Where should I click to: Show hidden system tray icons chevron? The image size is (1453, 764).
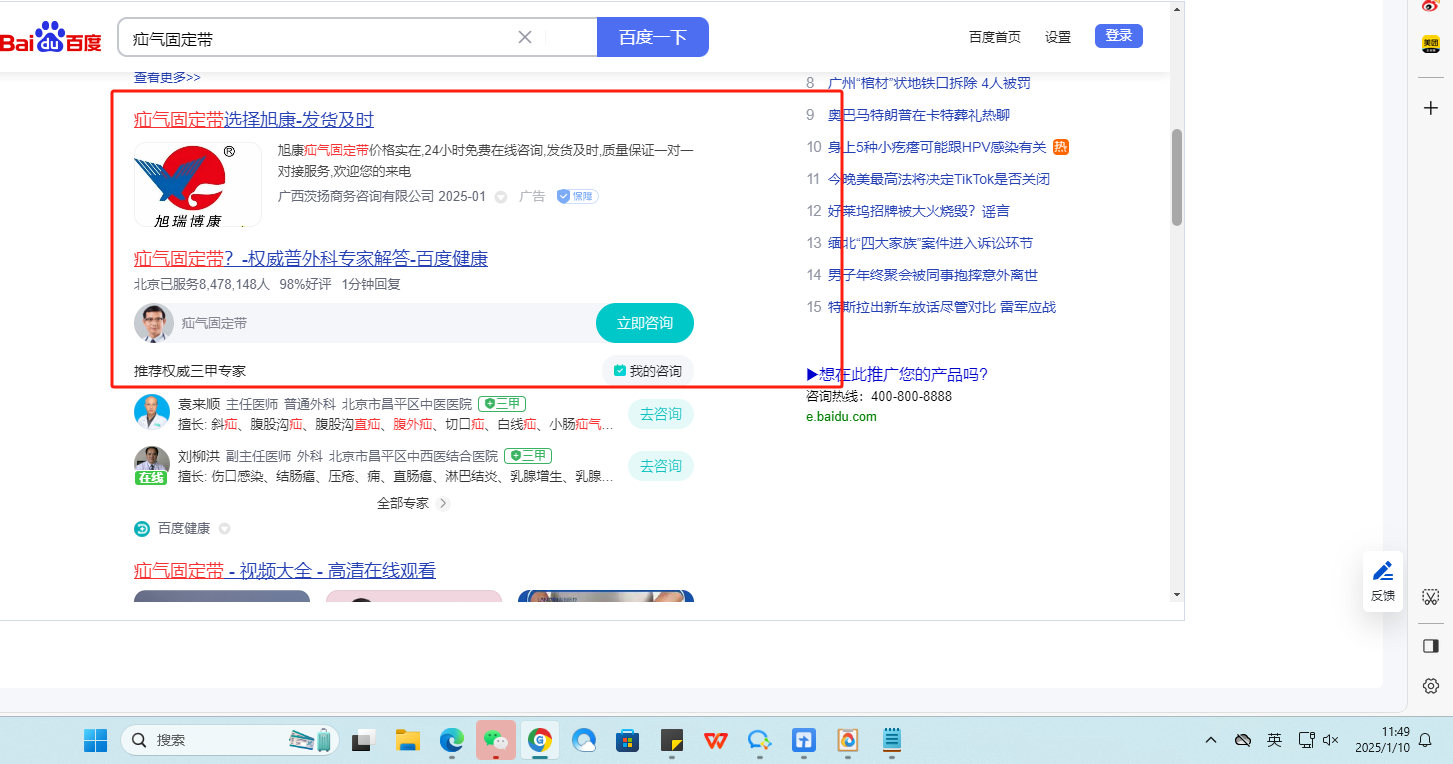click(1211, 740)
